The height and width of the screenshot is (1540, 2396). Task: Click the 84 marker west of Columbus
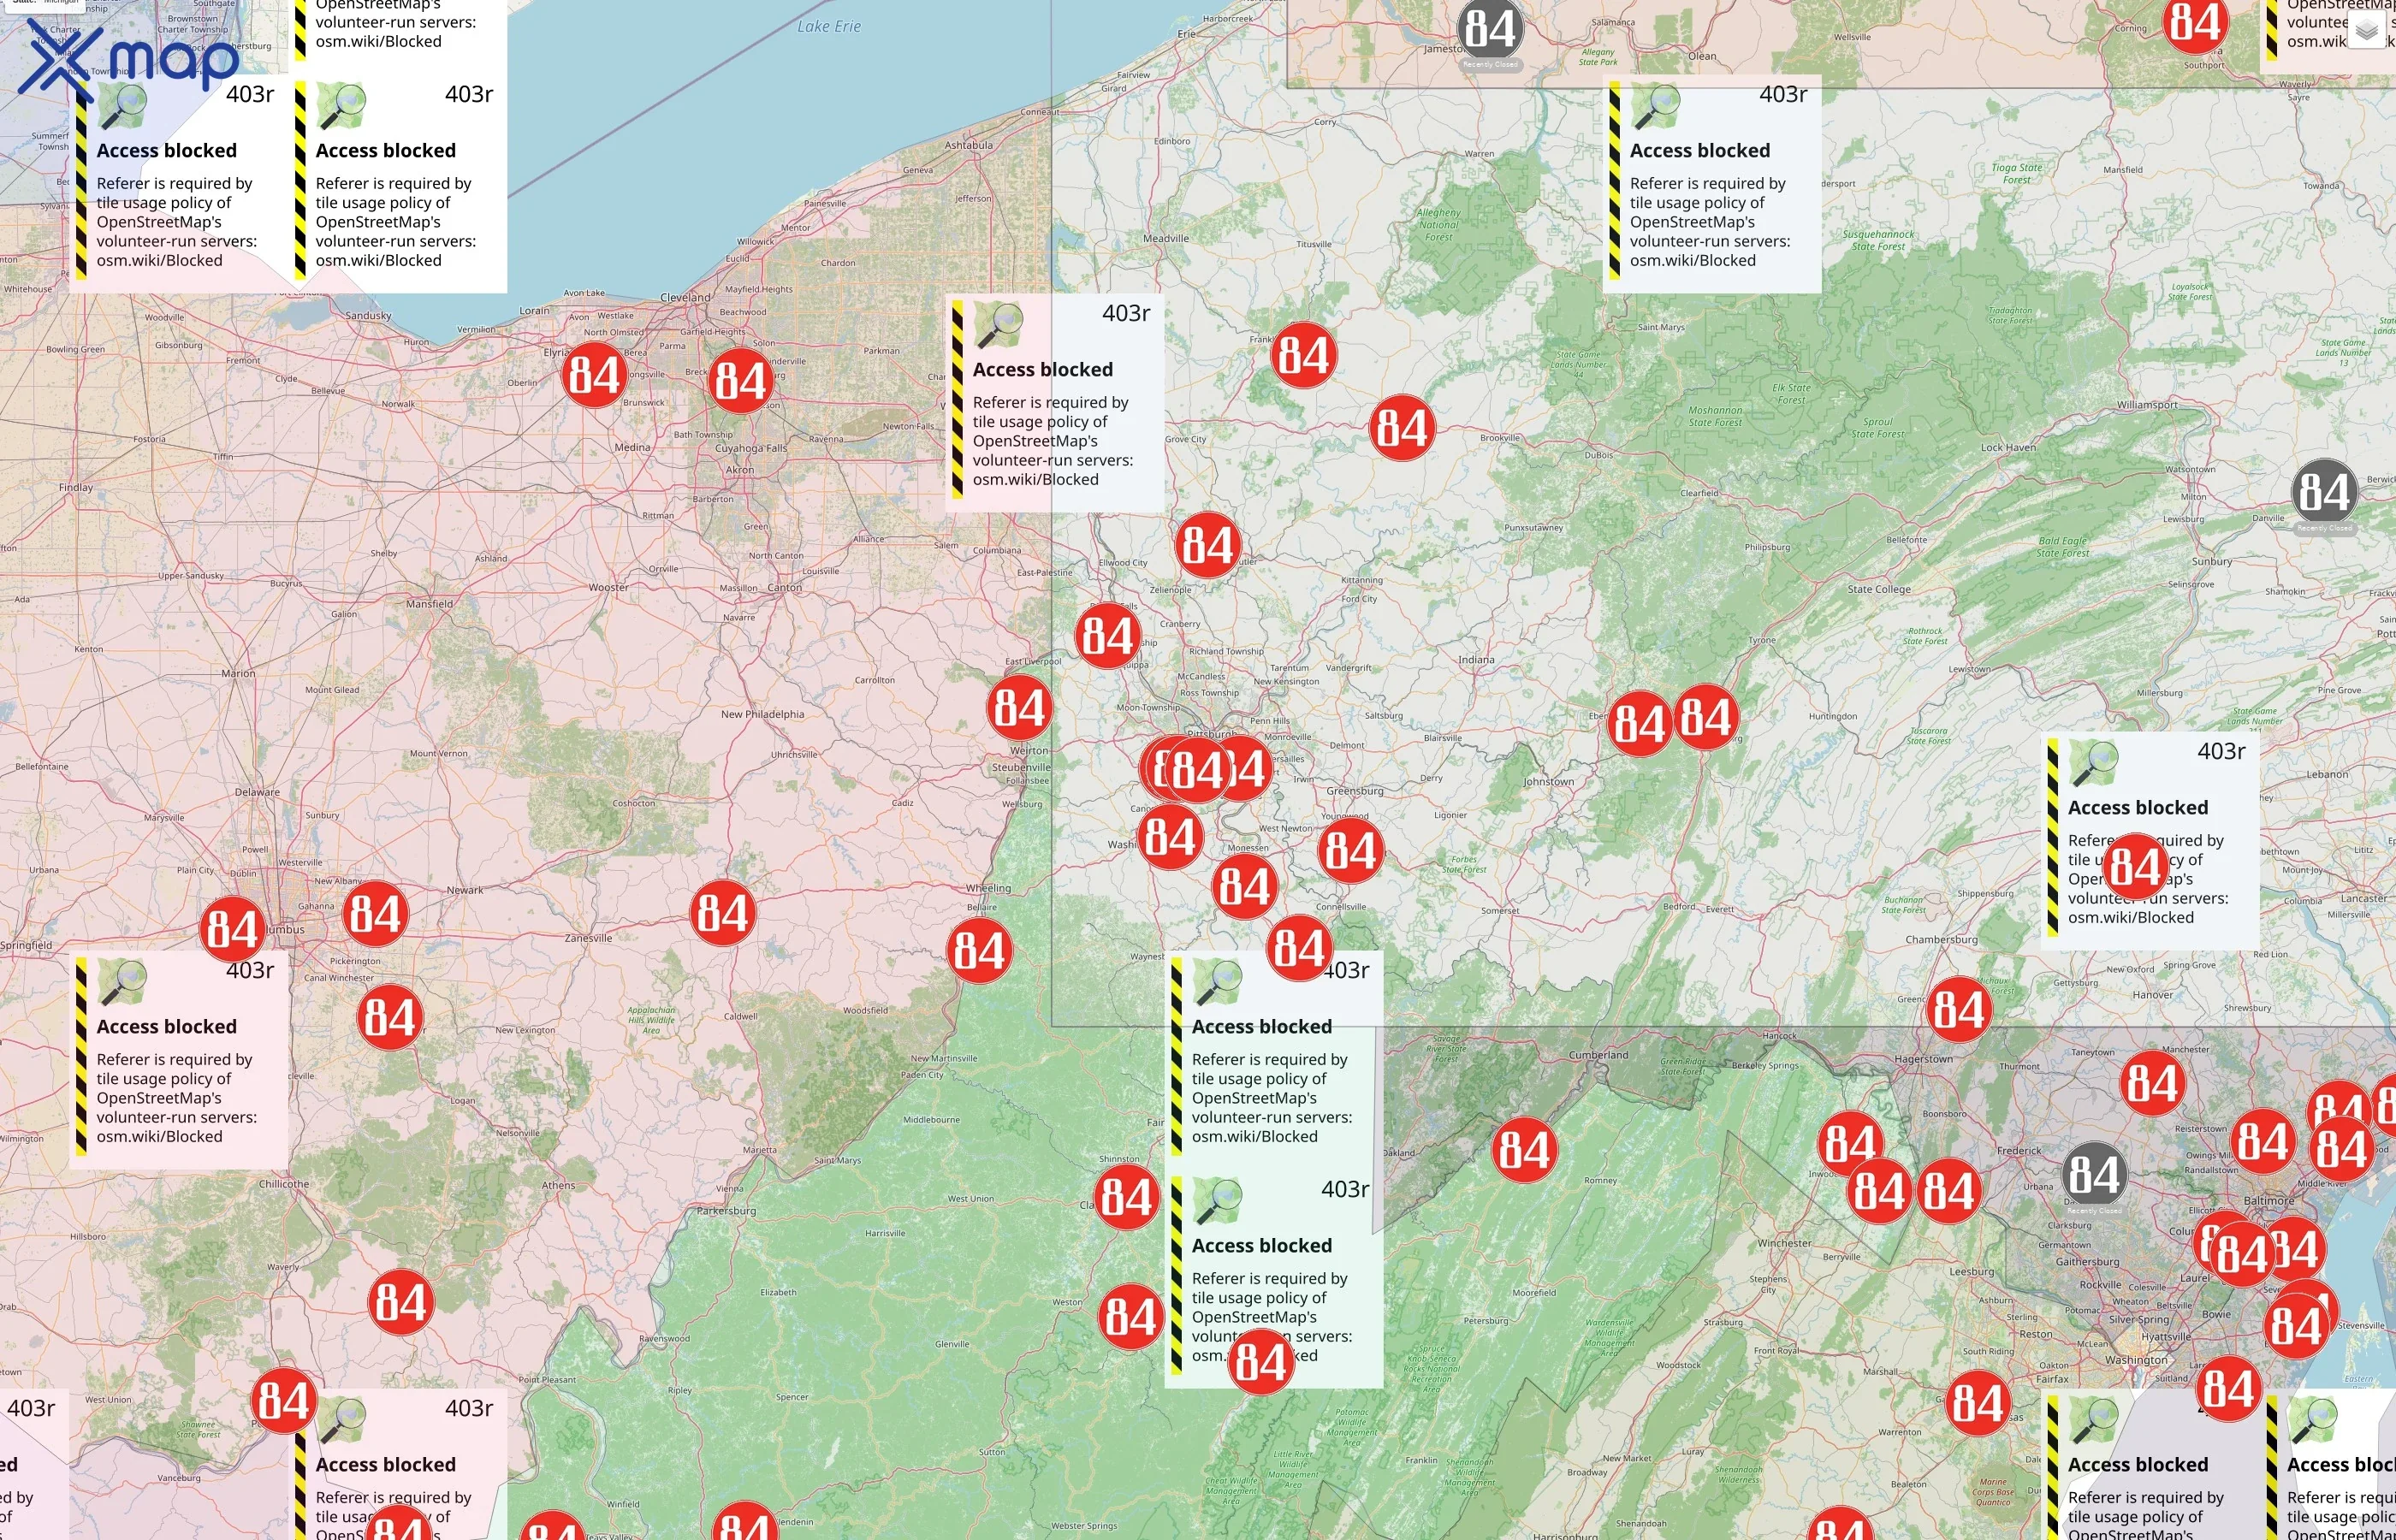click(x=233, y=930)
